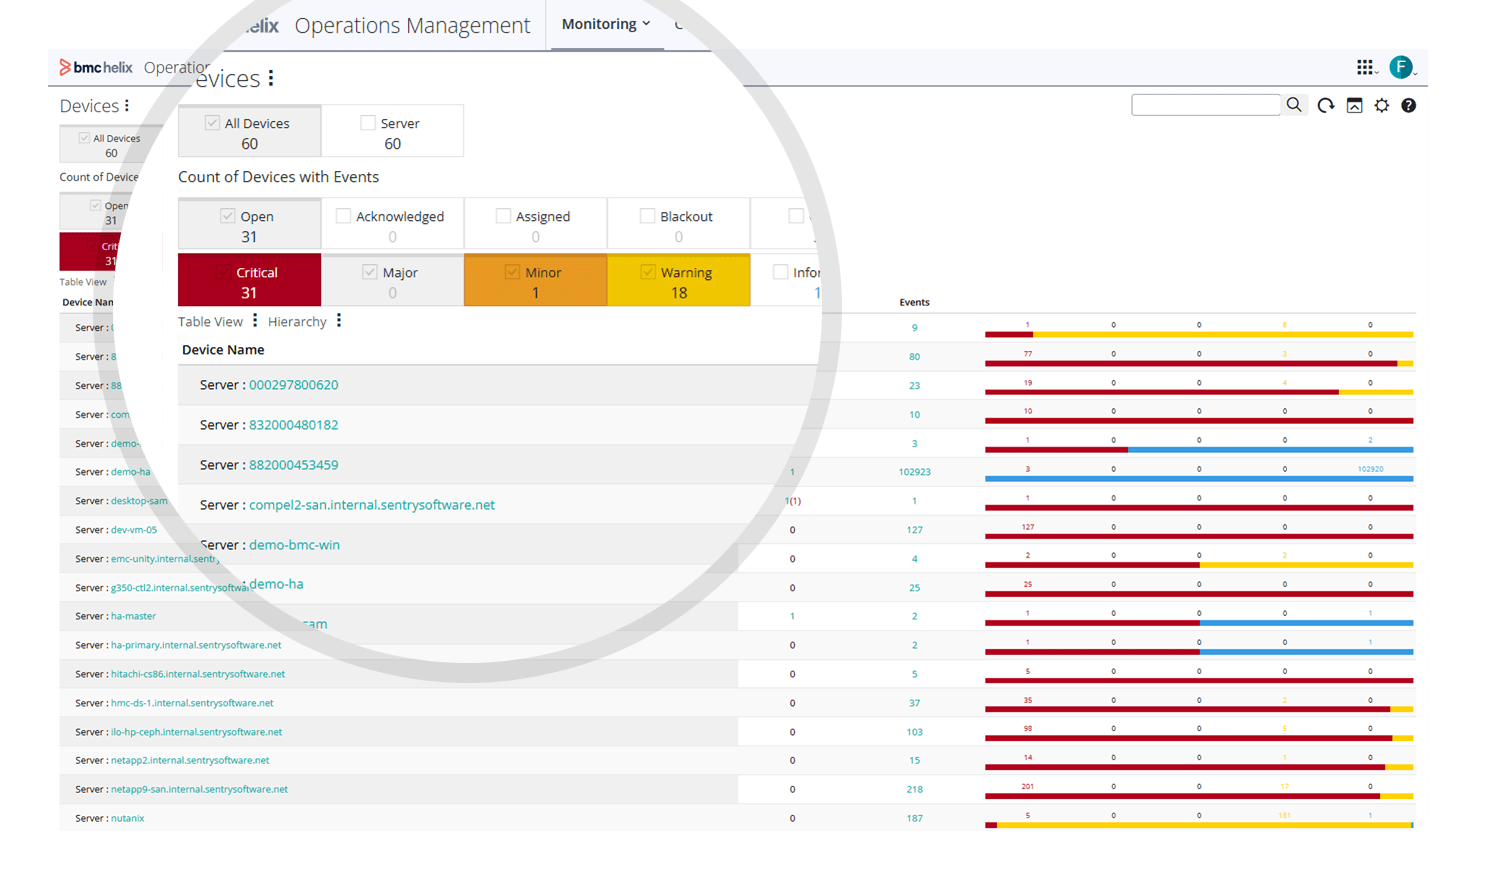The width and height of the screenshot is (1486, 880).
Task: Switch to the Table View
Action: [x=209, y=322]
